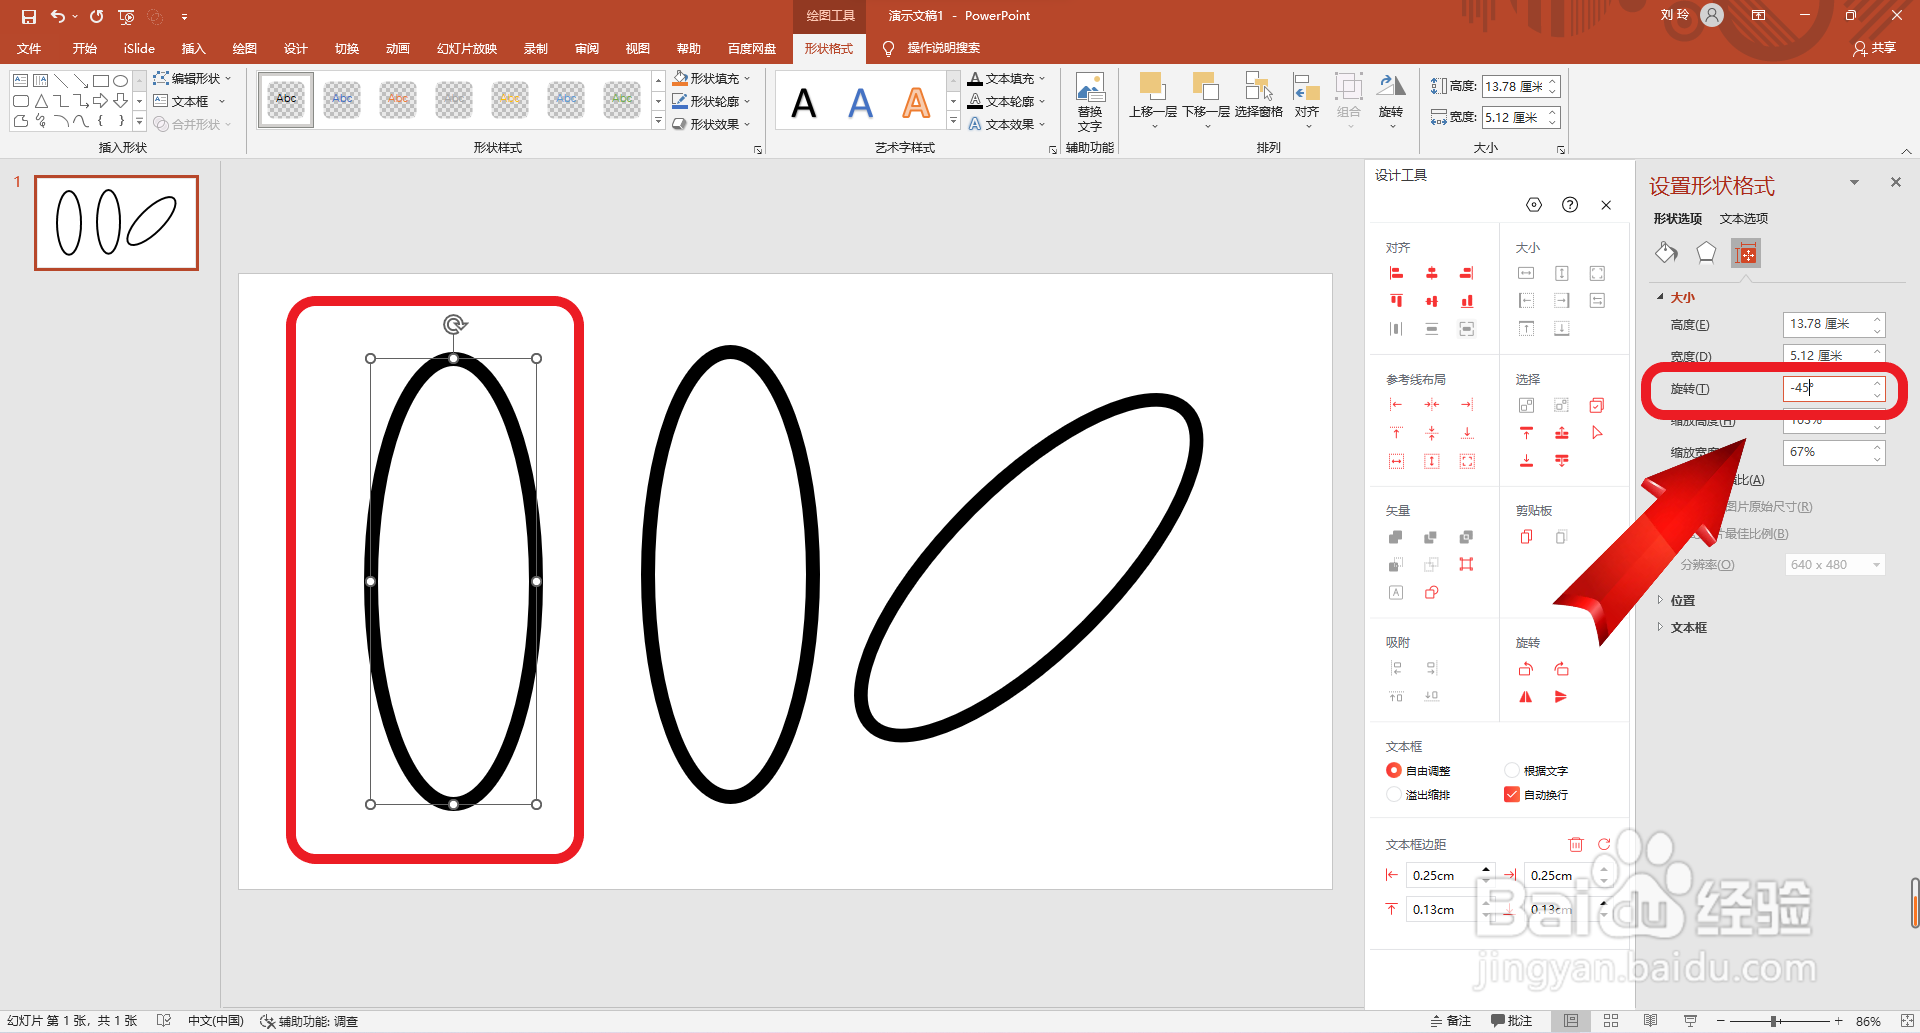
Task: Select the 溢出缩排 radio button
Action: point(1393,794)
